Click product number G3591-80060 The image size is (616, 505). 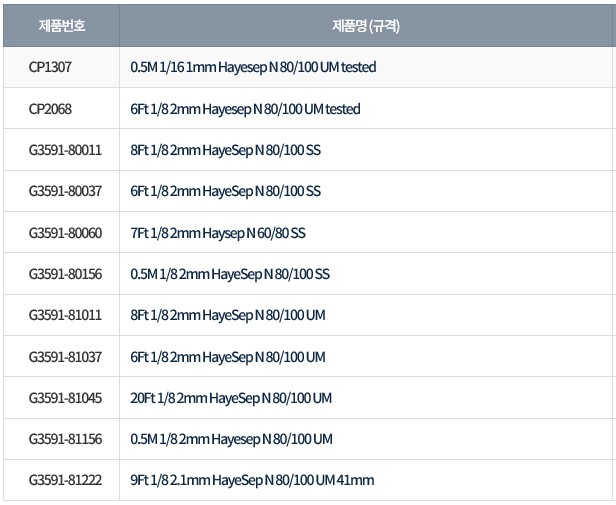65,233
